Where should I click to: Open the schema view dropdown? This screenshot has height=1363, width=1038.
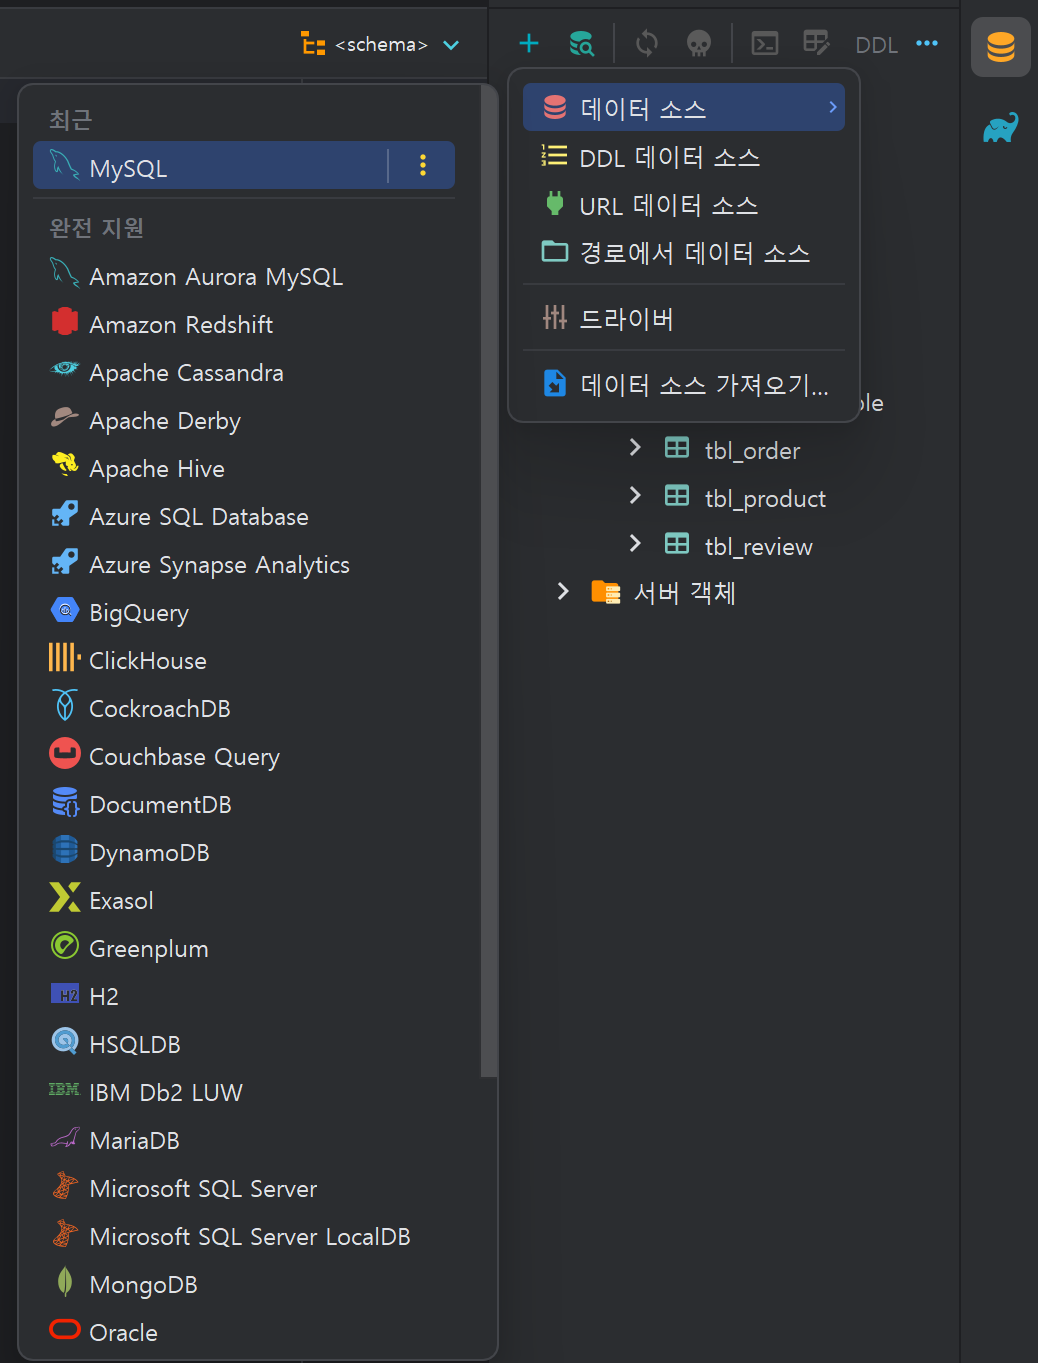[381, 45]
